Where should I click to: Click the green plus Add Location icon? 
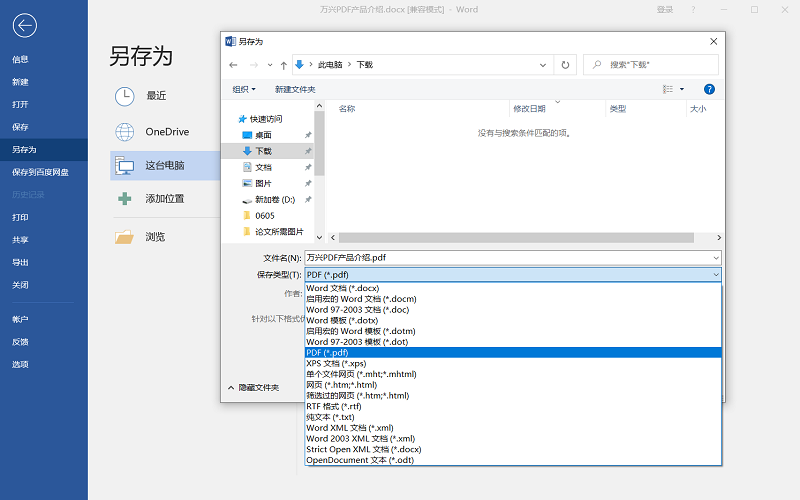[x=124, y=198]
